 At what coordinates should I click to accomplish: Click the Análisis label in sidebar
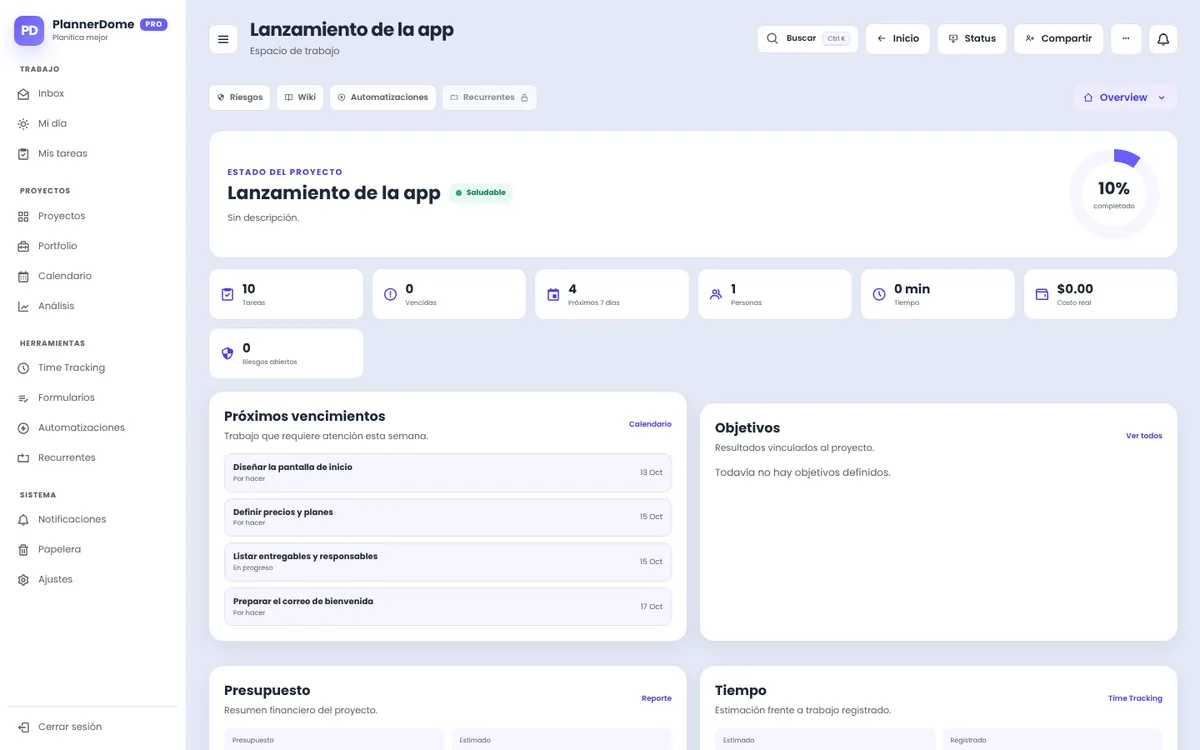(56, 306)
